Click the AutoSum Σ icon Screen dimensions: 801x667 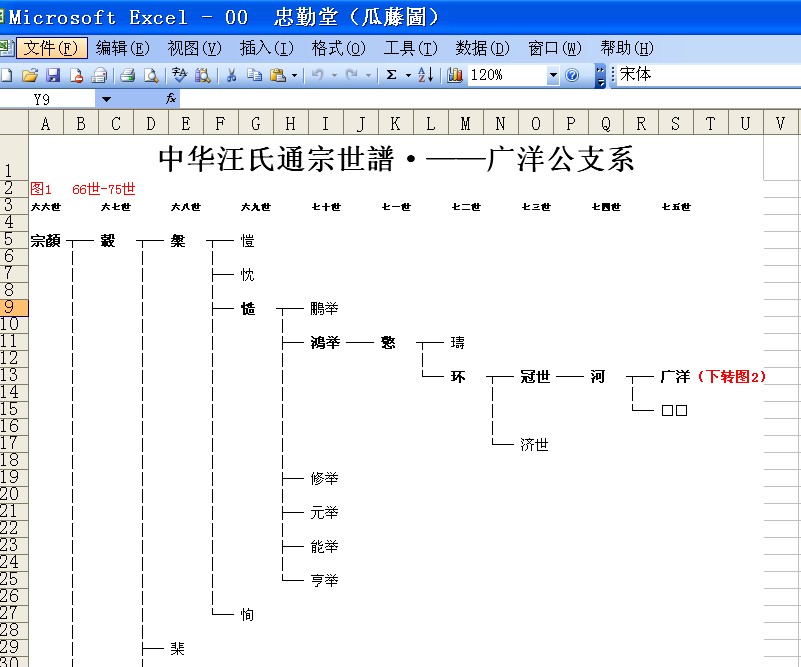pyautogui.click(x=392, y=74)
